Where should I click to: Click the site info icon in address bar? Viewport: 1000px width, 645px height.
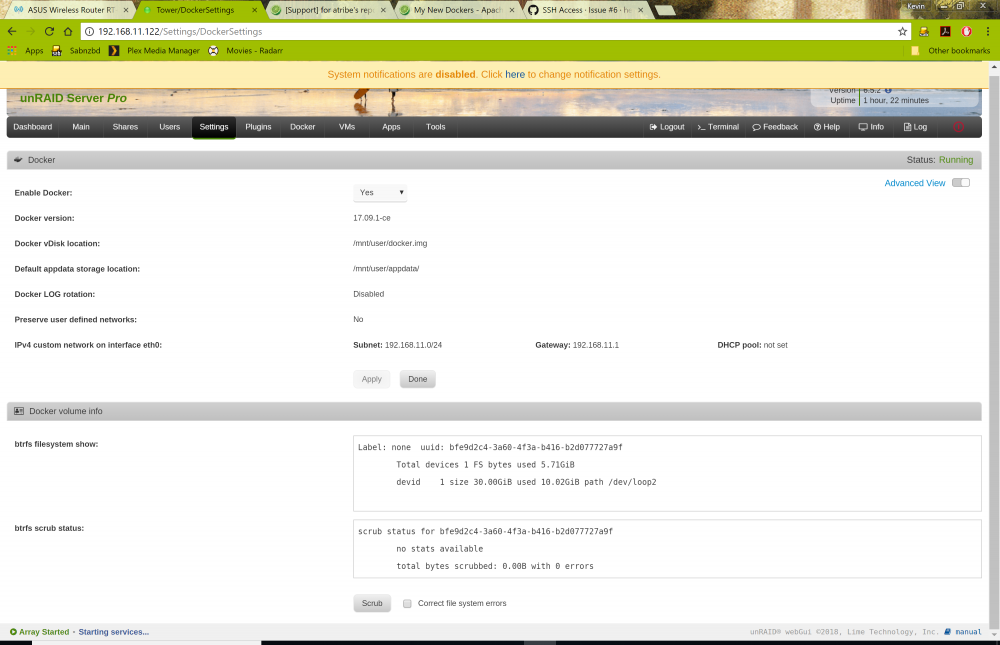(90, 31)
